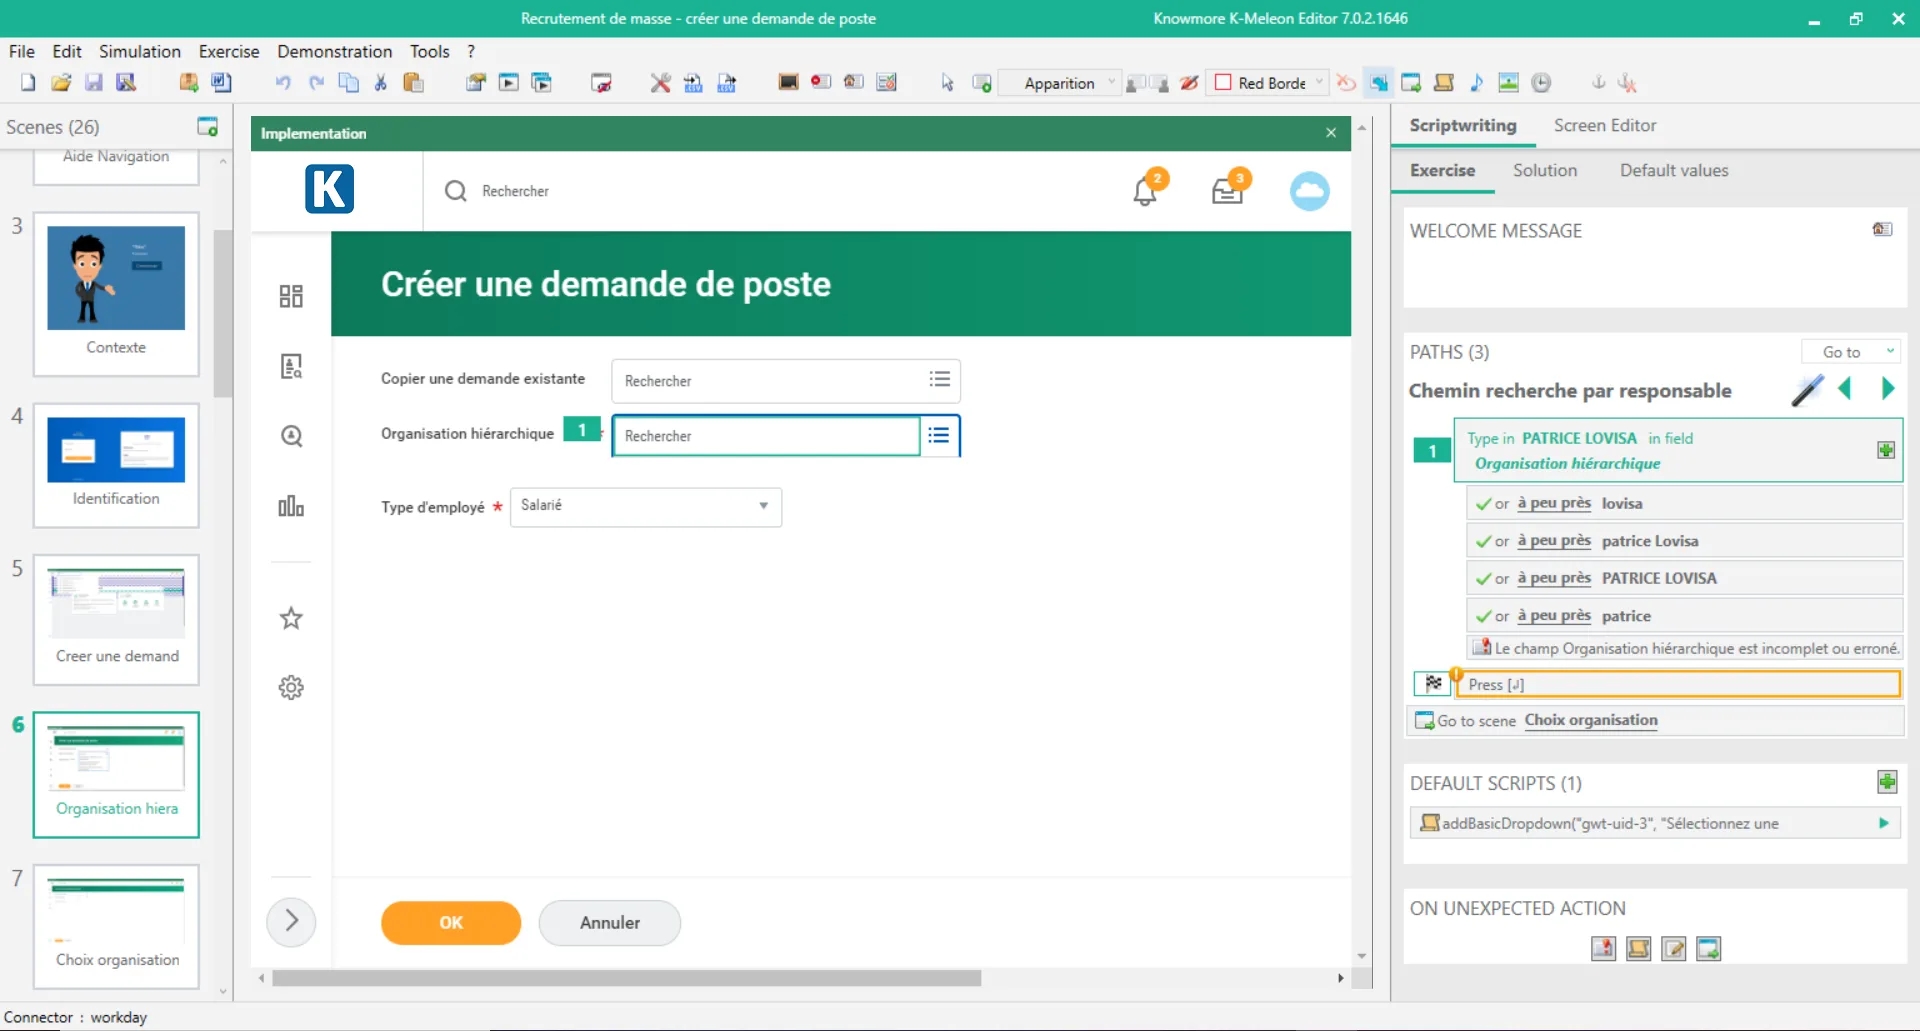Screen dimensions: 1920x1031
Task: Open the Type d'employé Salarié dropdown
Action: [646, 506]
